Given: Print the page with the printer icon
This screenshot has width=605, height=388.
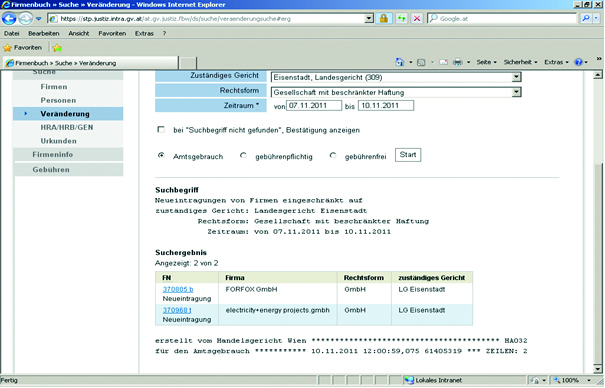Looking at the screenshot, I should (x=458, y=62).
